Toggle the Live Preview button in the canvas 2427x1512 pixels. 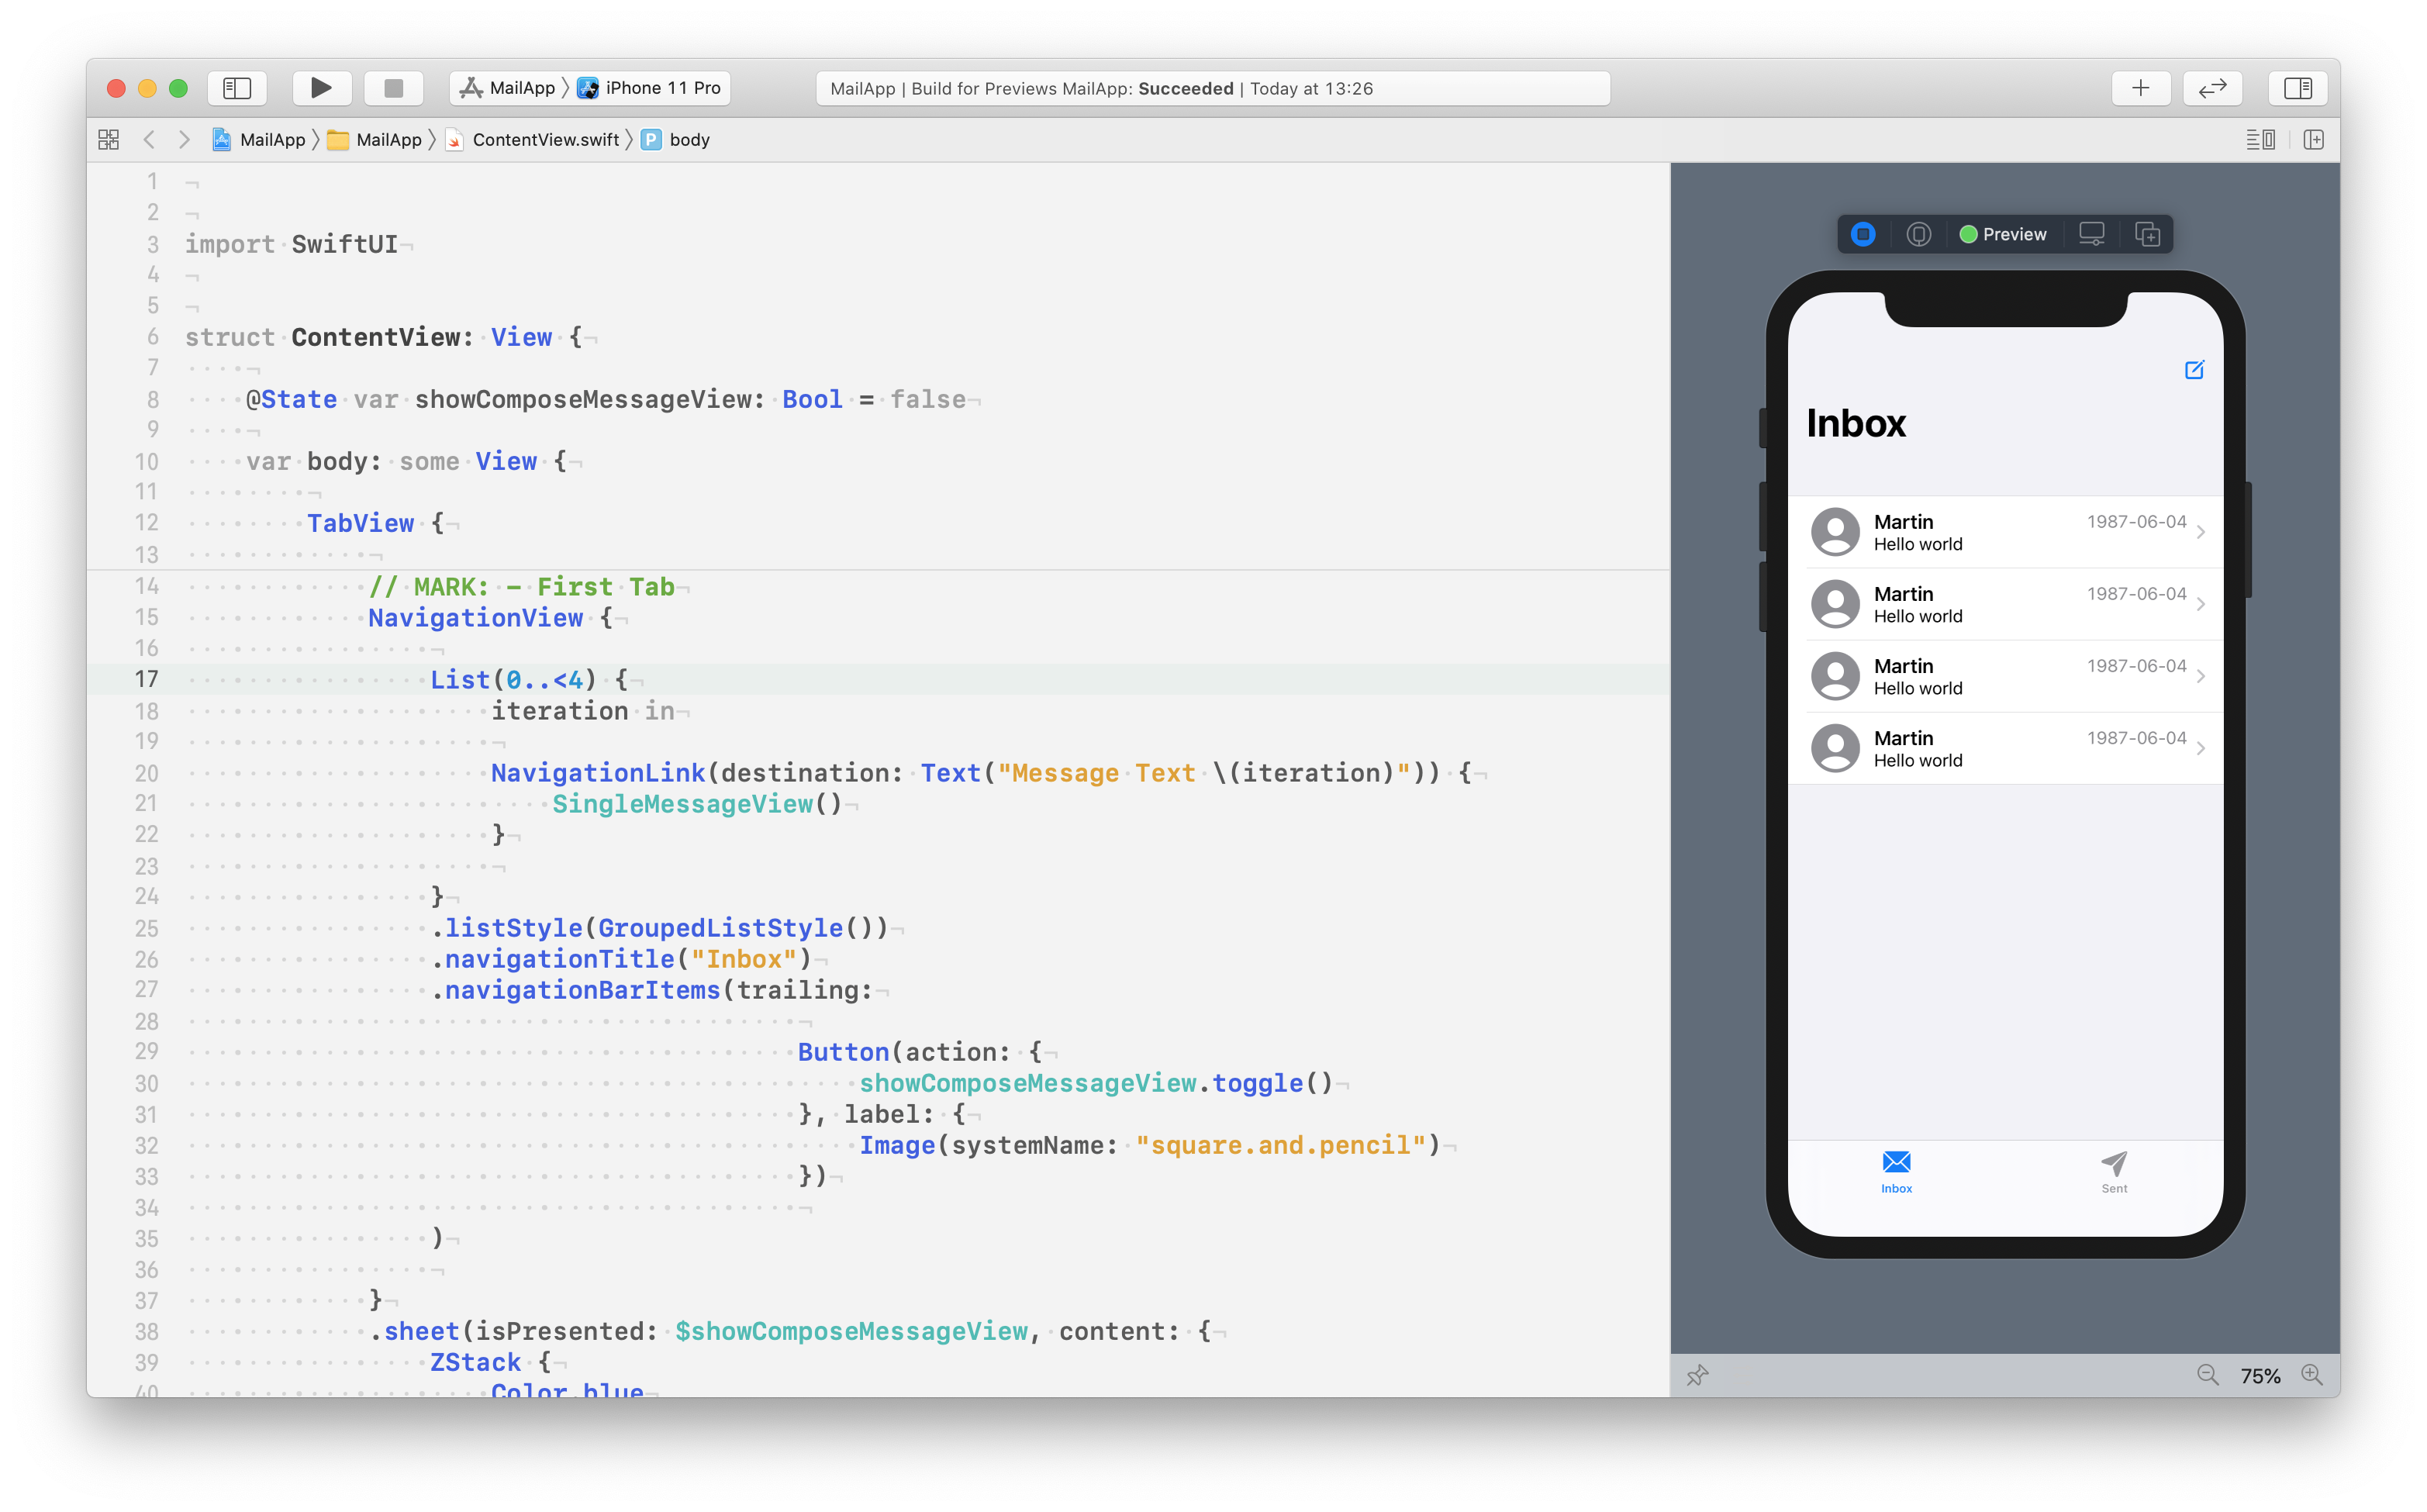tap(1863, 234)
